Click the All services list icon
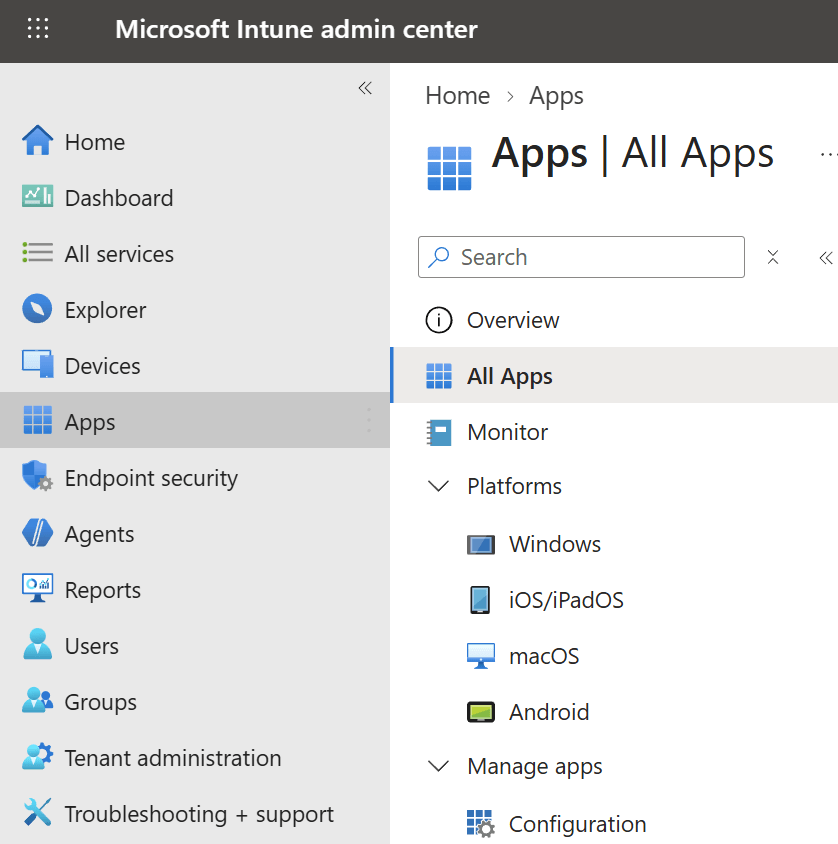Viewport: 838px width, 844px height. 37,252
